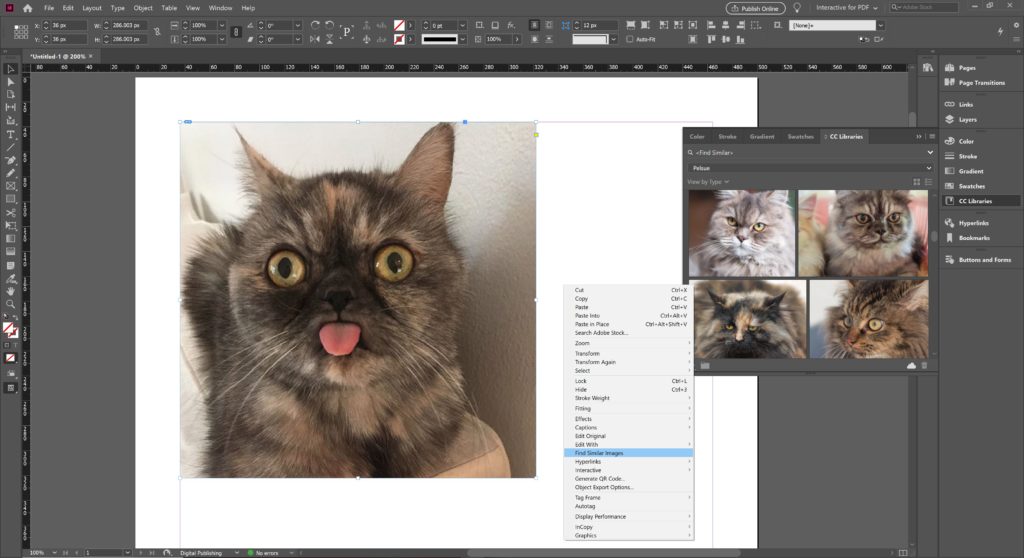Screen dimensions: 1024x558
Task: Toggle the constrain width and height proportions link
Action: (x=157, y=32)
